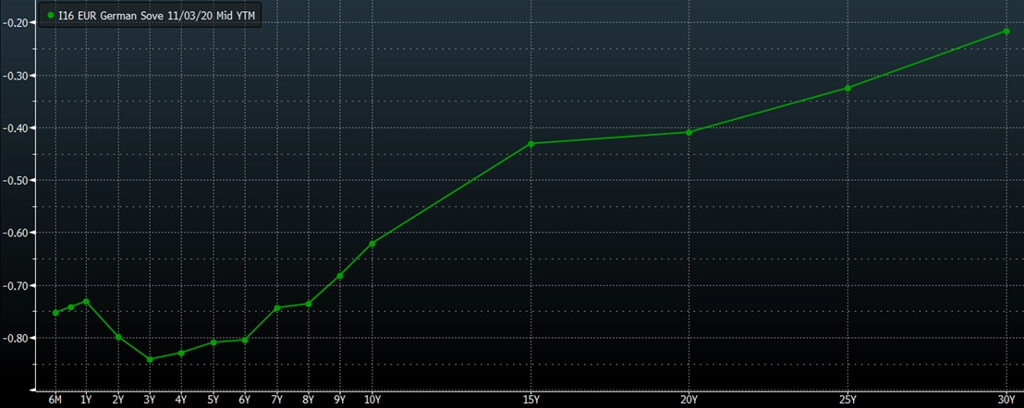
Task: Click the 20Y data point on the curve
Action: [689, 133]
